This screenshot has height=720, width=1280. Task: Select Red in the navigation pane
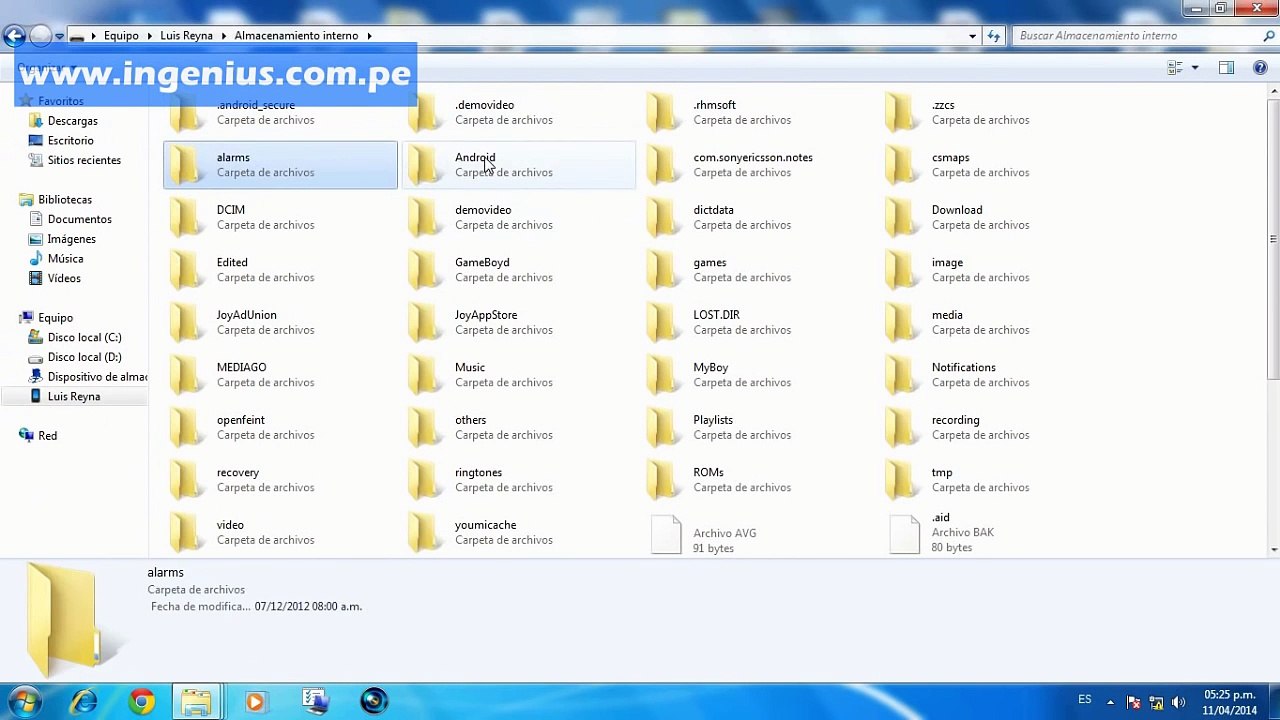(47, 436)
